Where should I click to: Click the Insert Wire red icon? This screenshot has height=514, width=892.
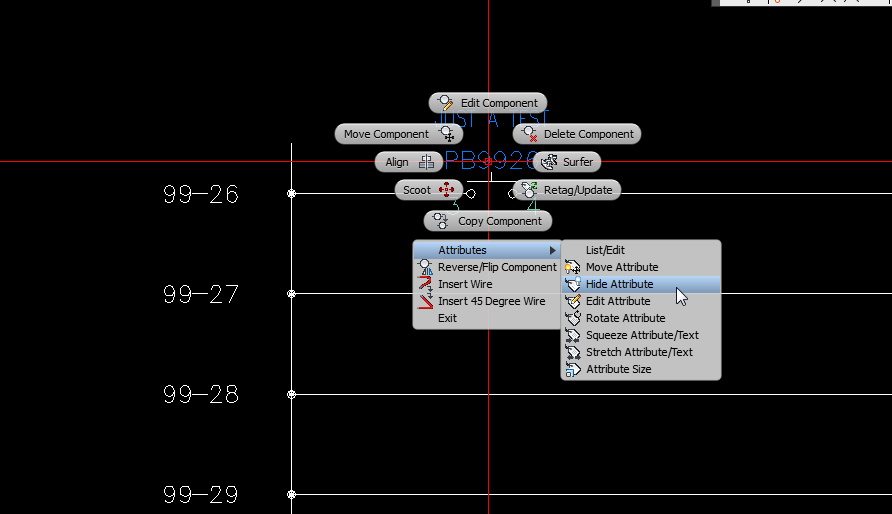tap(425, 284)
